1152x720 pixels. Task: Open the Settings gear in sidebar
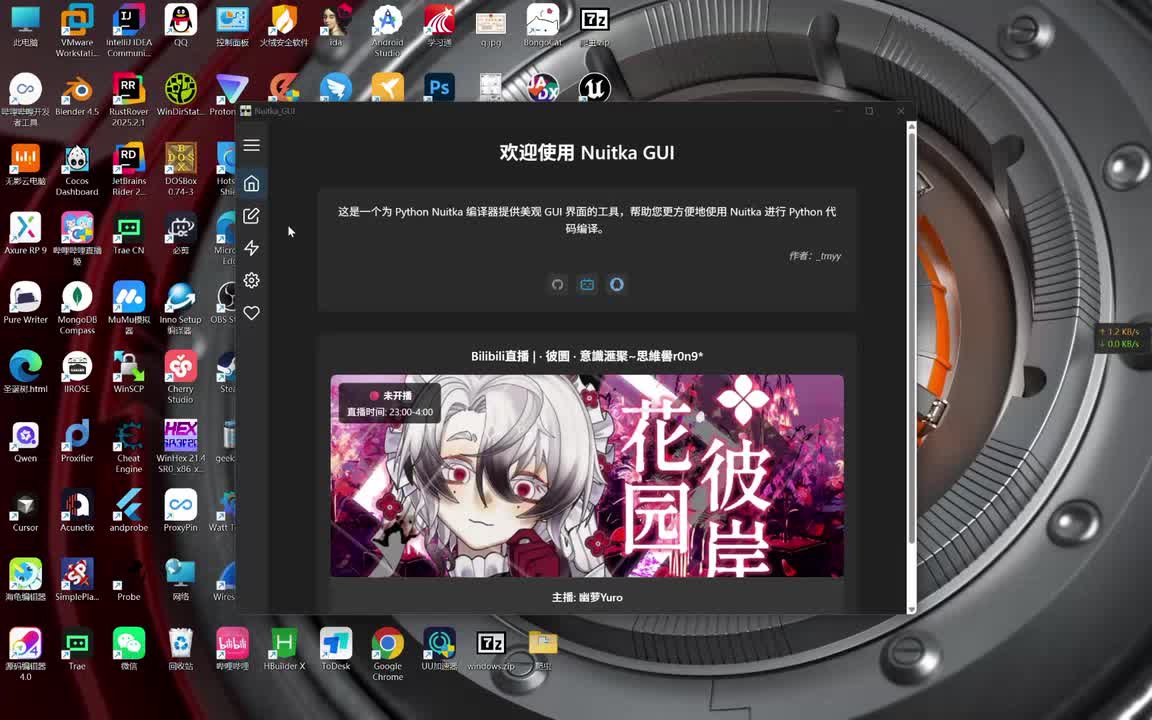click(x=251, y=280)
